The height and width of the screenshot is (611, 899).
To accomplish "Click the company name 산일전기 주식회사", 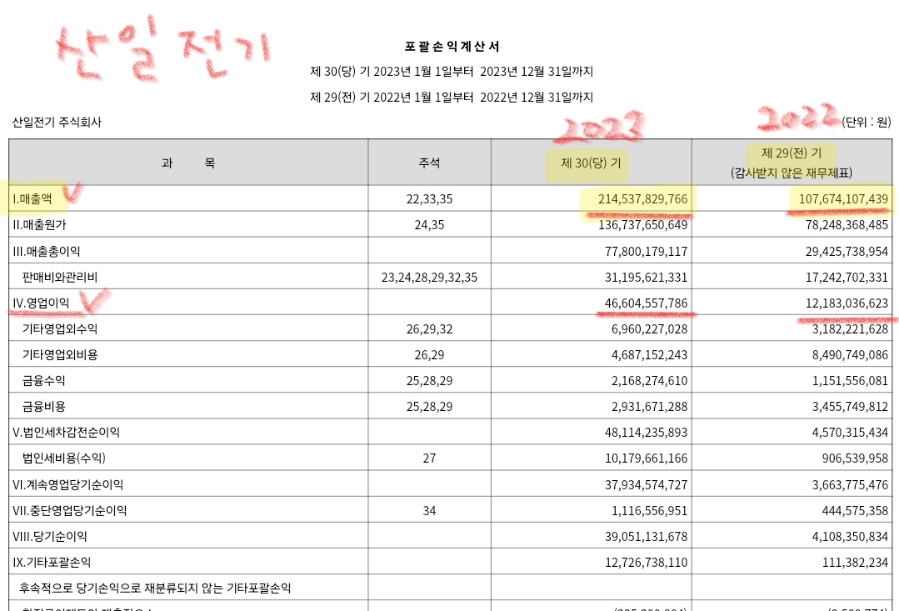I will pos(57,122).
